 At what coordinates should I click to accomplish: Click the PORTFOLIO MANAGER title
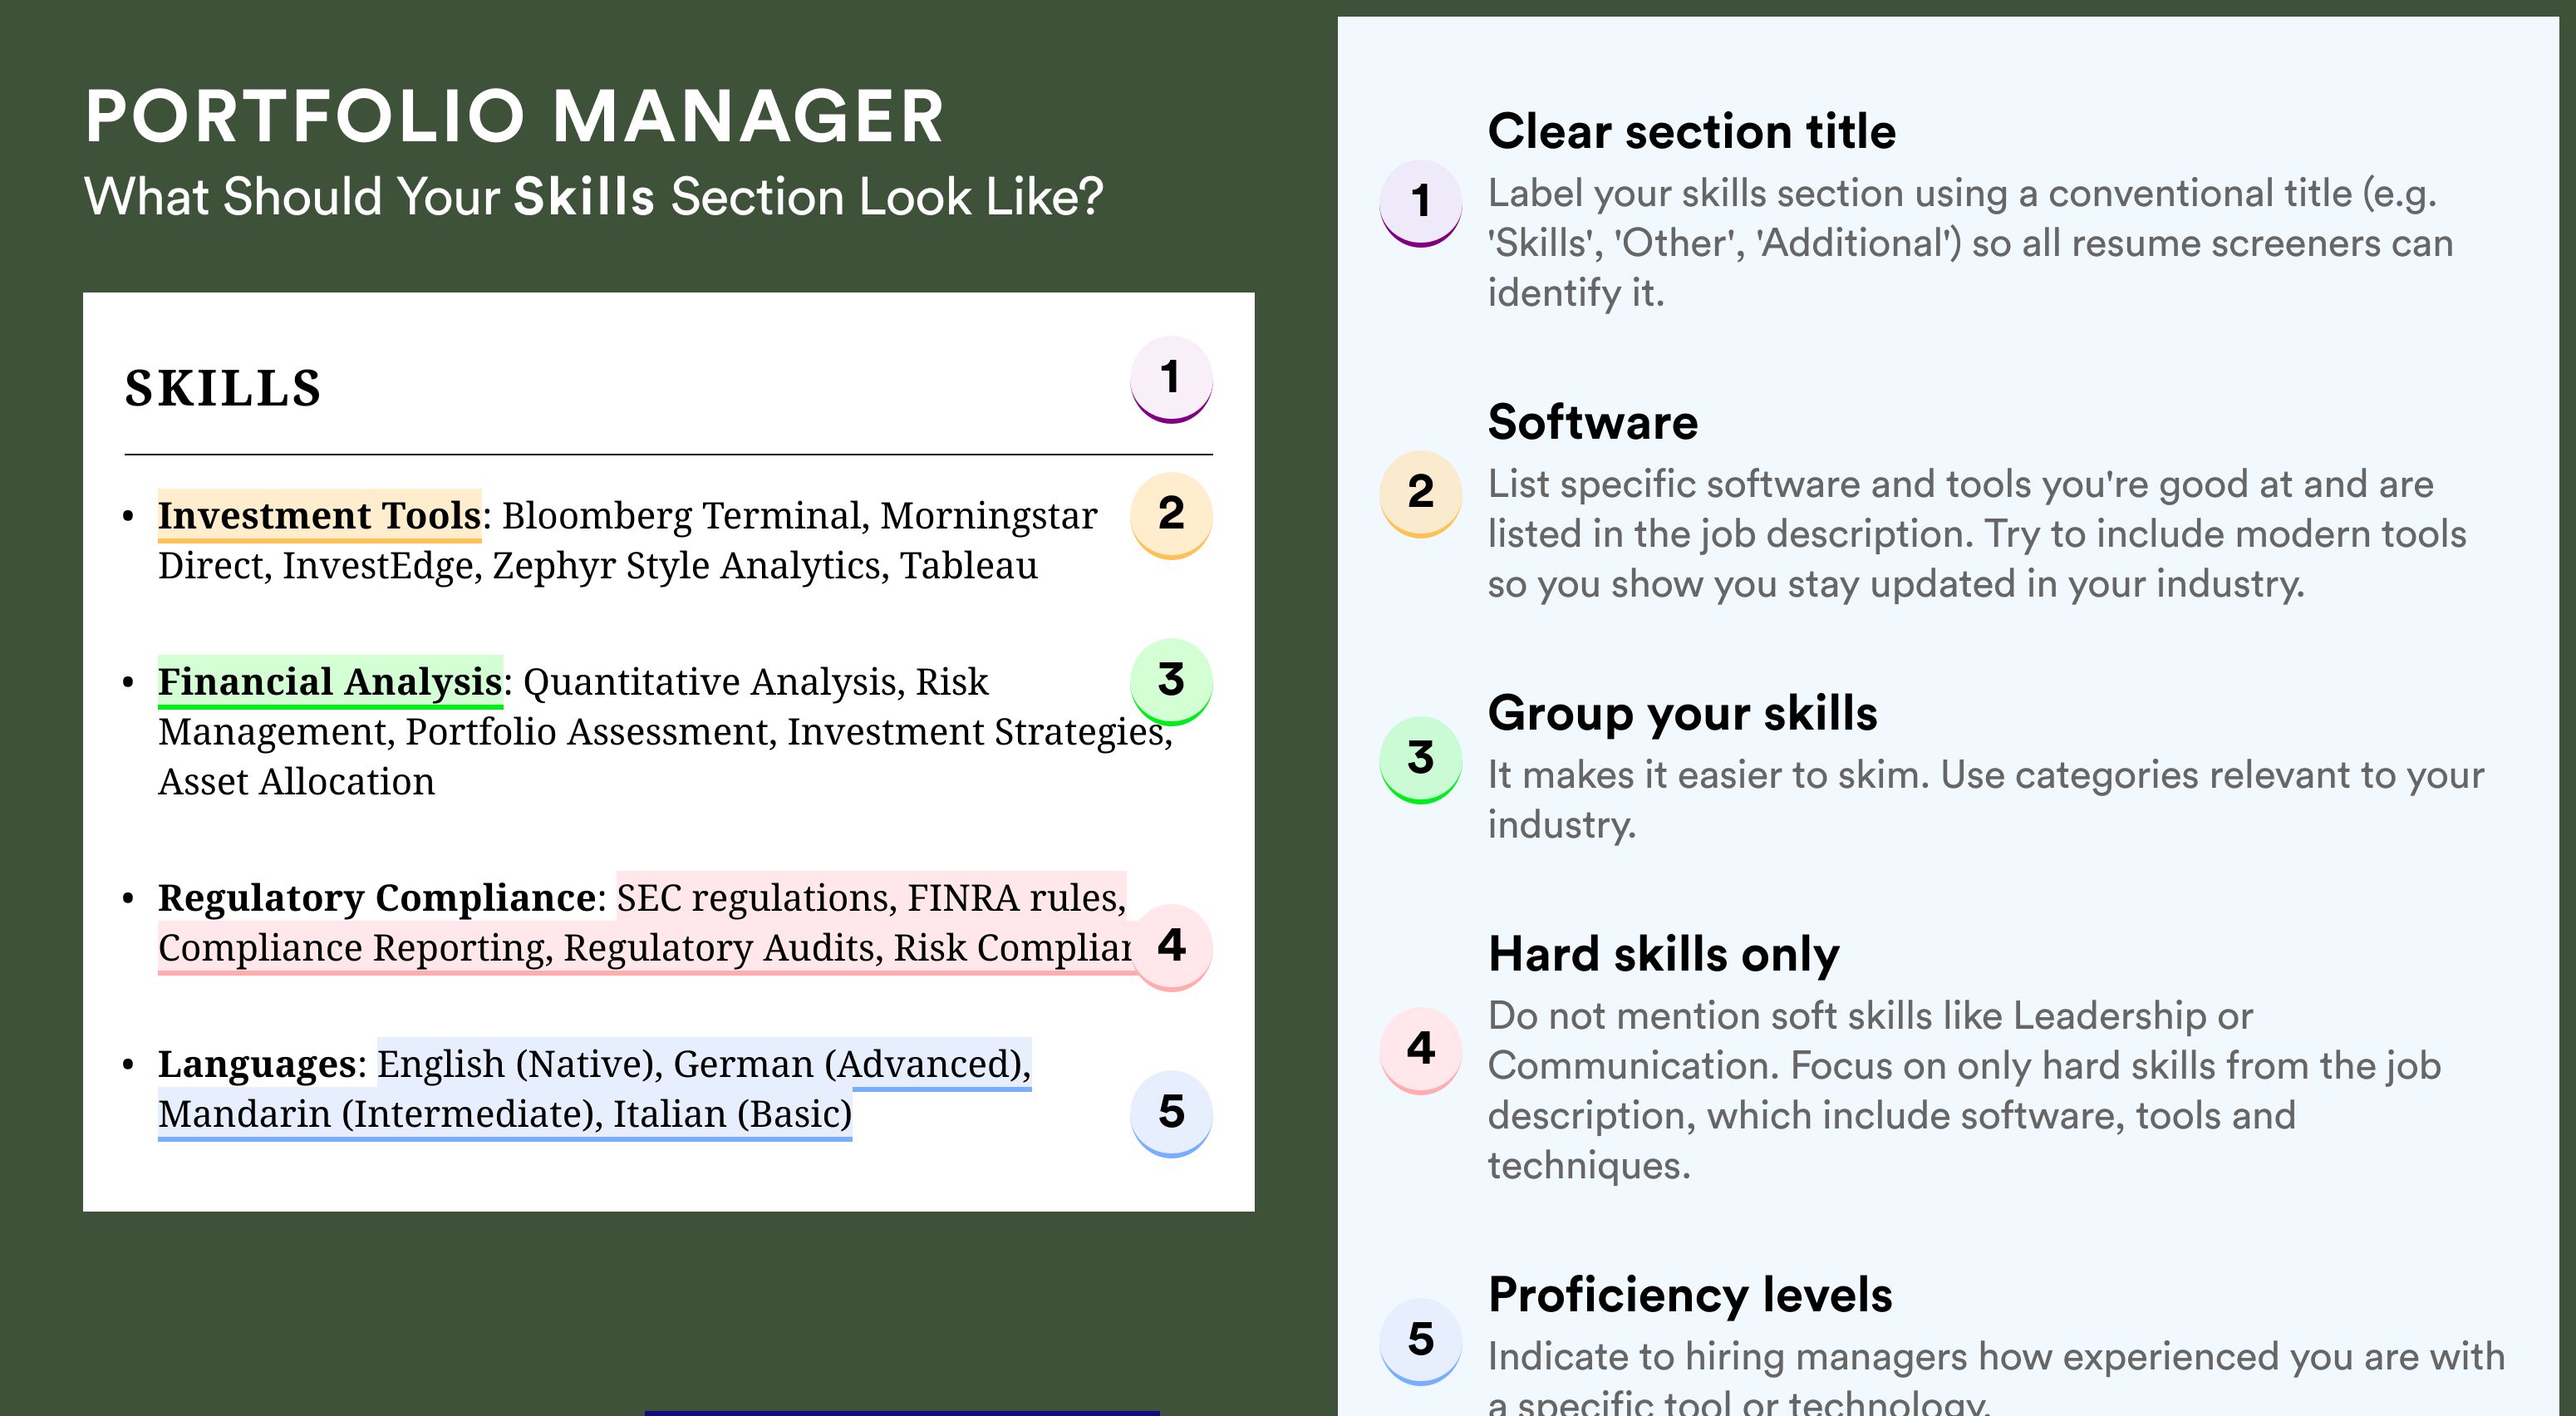click(x=515, y=117)
